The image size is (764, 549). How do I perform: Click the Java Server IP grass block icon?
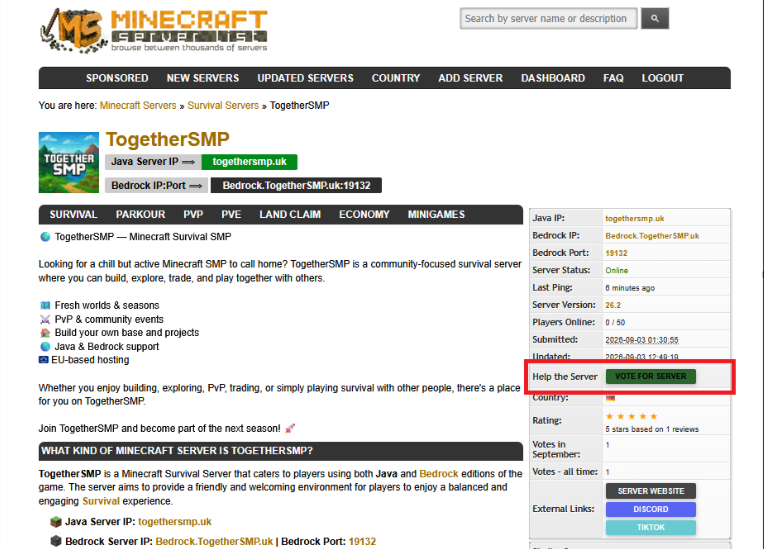coord(56,522)
